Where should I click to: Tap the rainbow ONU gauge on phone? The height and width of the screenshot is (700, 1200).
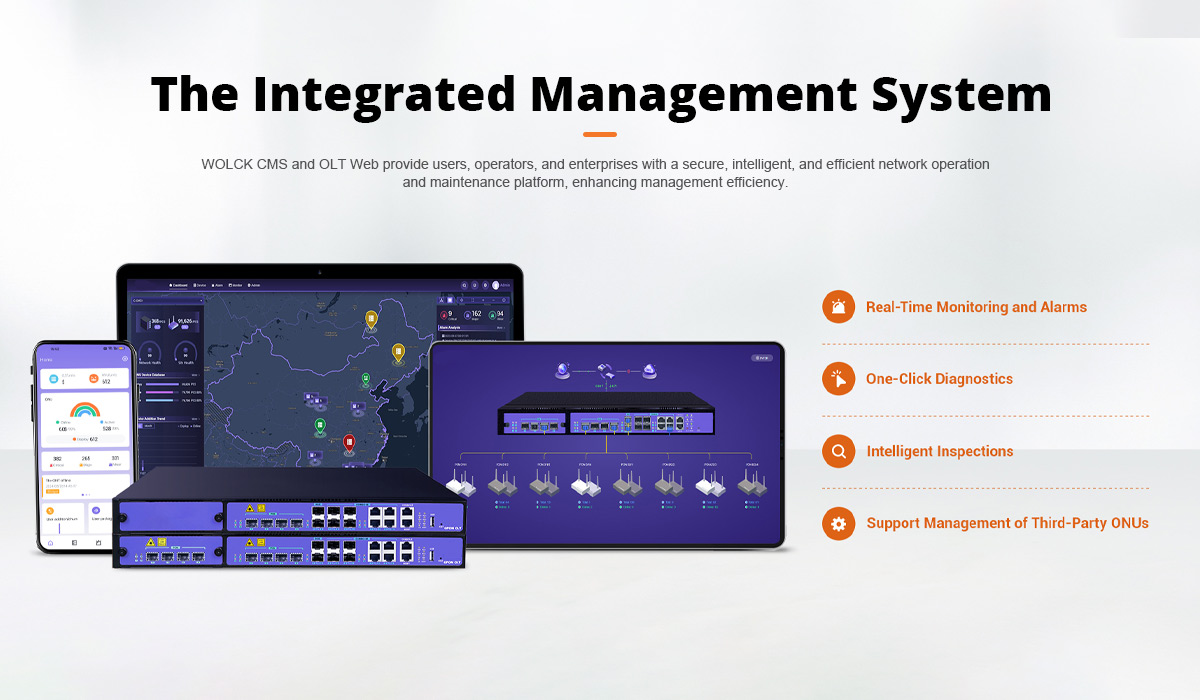click(x=84, y=410)
